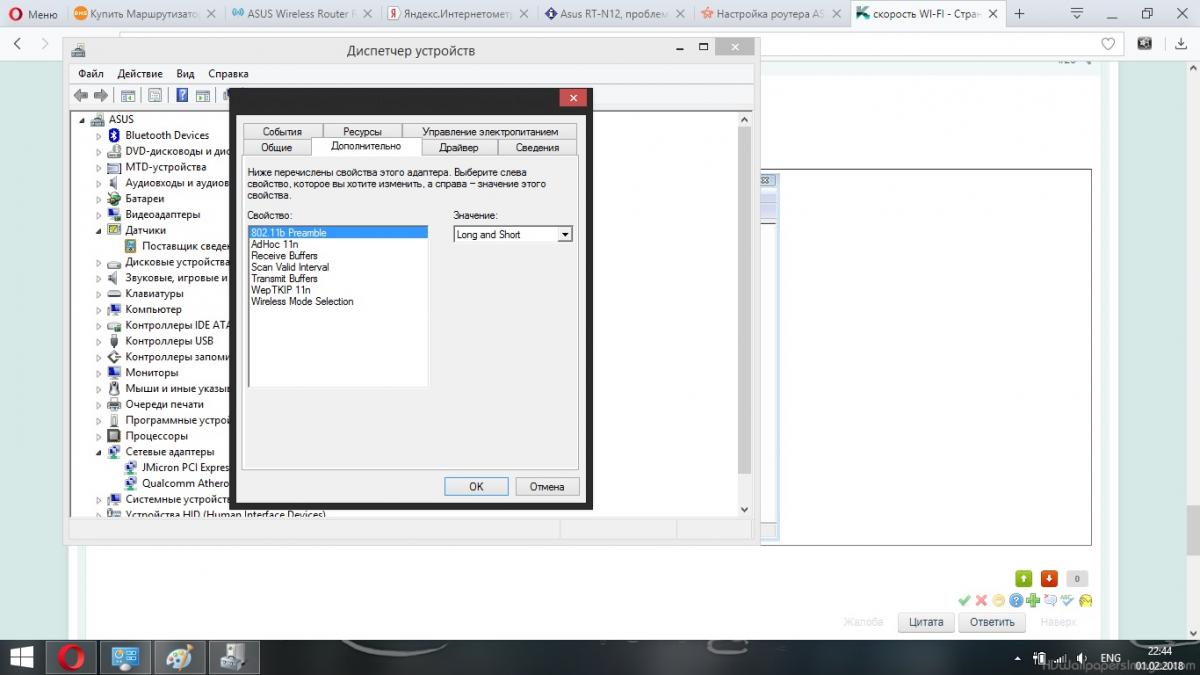Click the Цитата button
Viewport: 1200px width, 675px height.
pyautogui.click(x=926, y=622)
